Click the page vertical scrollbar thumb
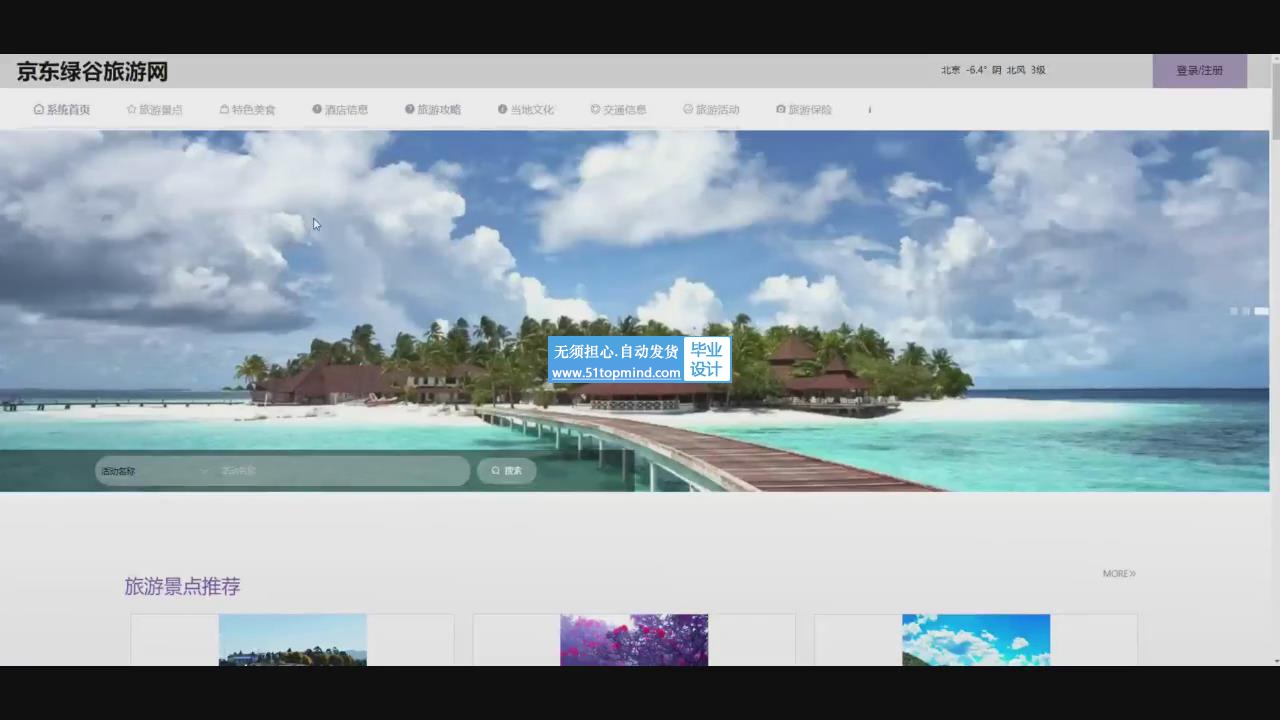The height and width of the screenshot is (720, 1280). [1275, 102]
